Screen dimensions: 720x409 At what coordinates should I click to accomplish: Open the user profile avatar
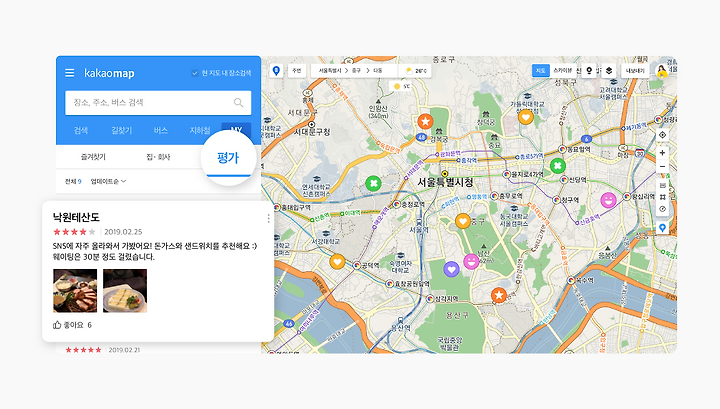coord(662,71)
